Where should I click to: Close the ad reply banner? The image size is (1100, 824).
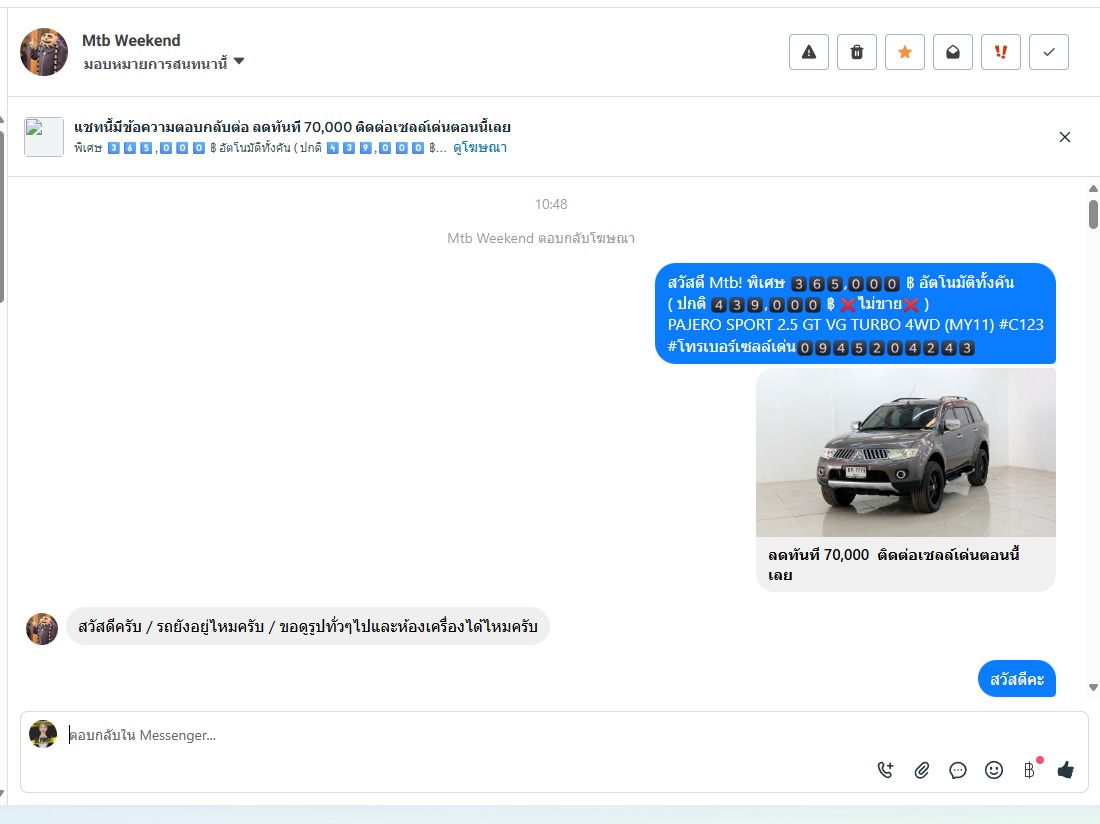pyautogui.click(x=1065, y=137)
